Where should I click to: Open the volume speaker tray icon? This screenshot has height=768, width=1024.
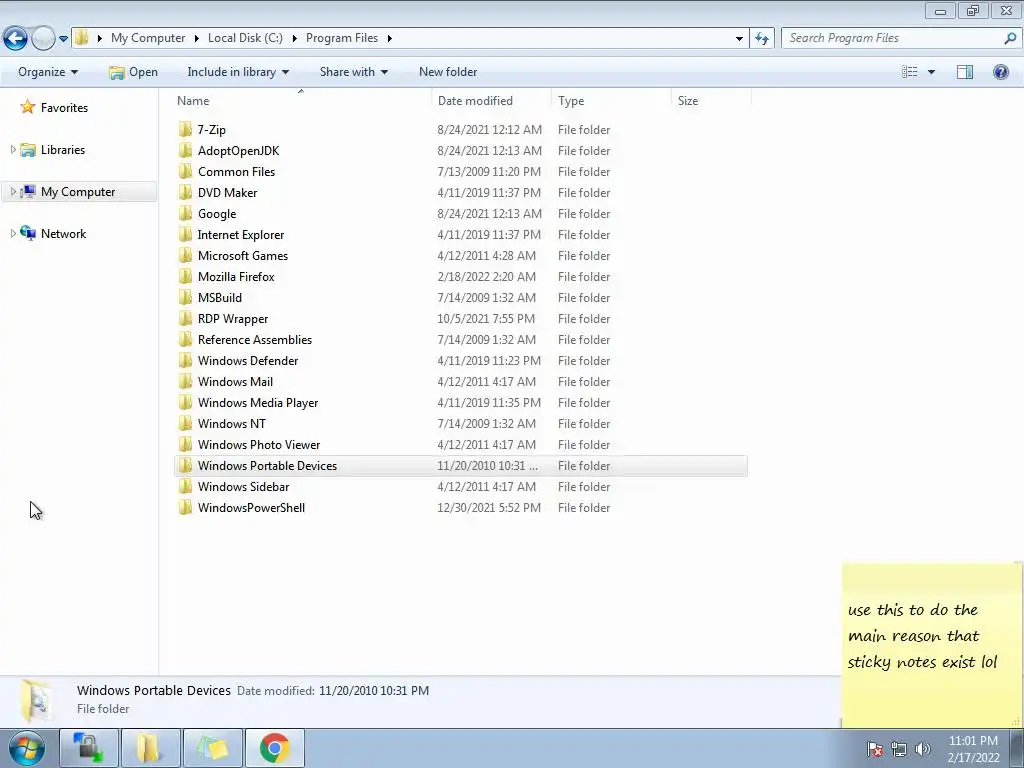tap(923, 749)
